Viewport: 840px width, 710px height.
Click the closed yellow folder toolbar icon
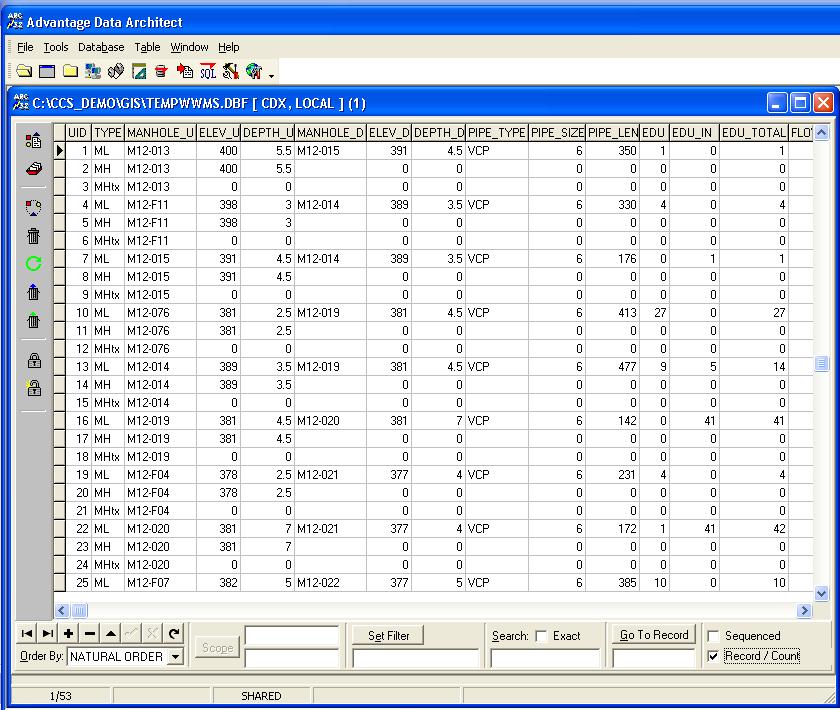(70, 71)
